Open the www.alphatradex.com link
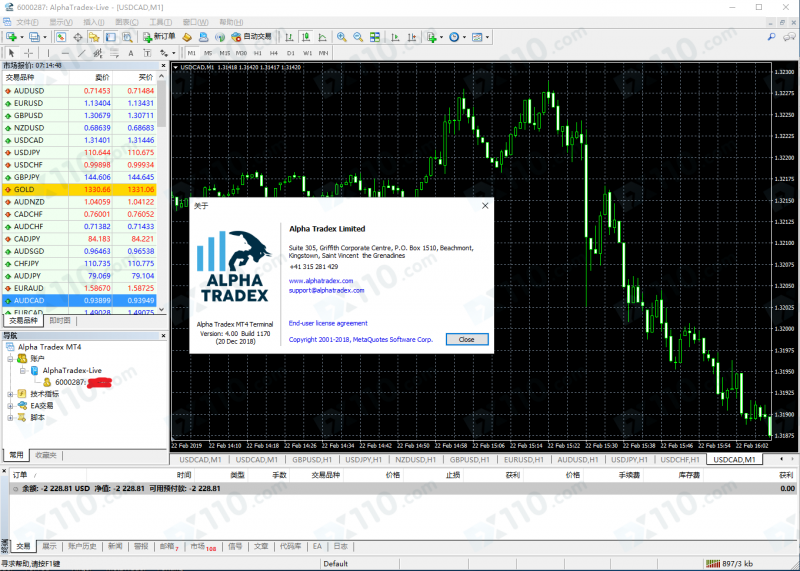800x571 pixels. point(321,281)
